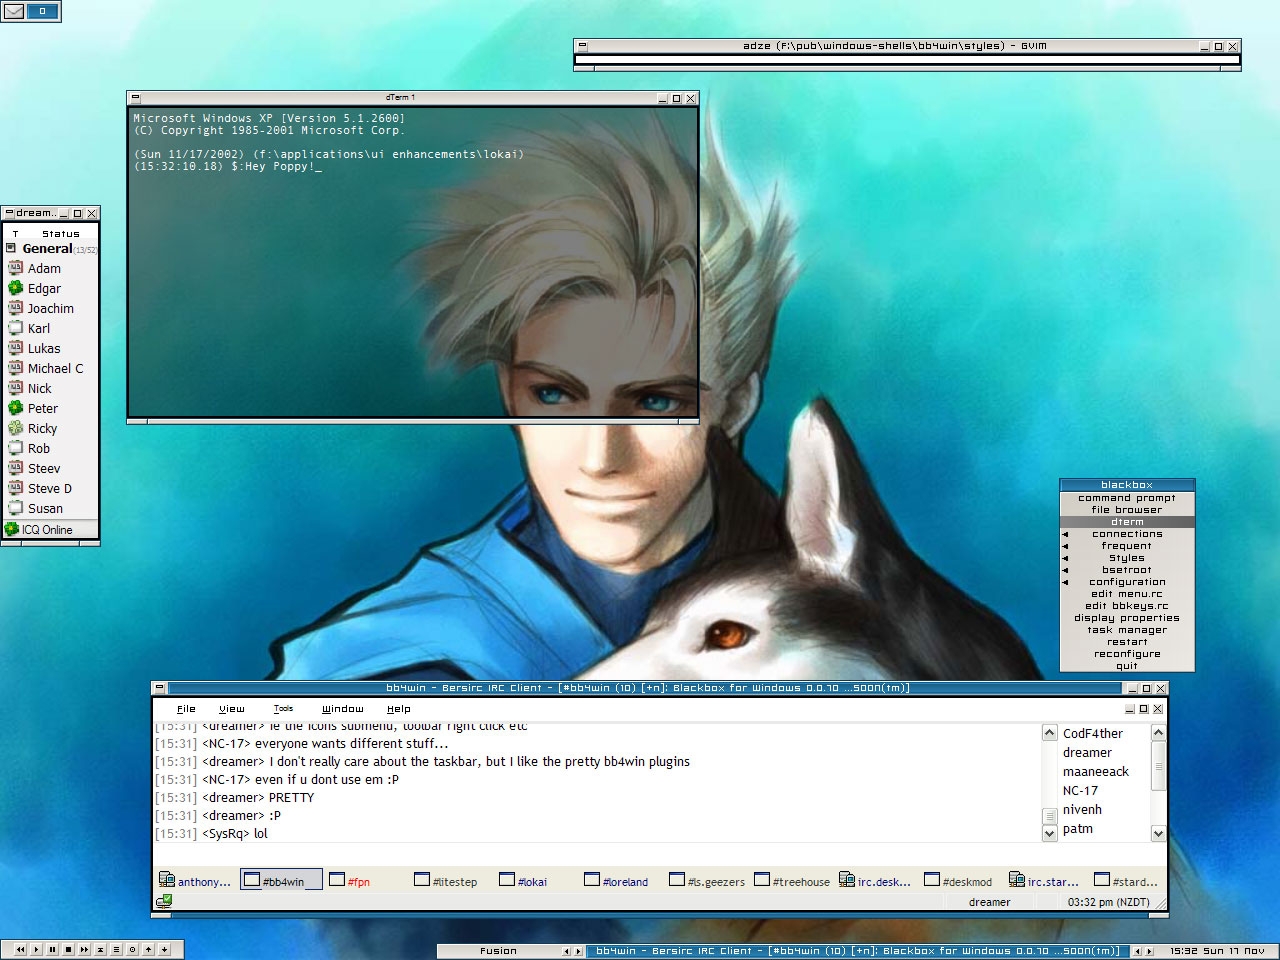Click the ICQ status flower icon beside ICQ Online
Screen dimensions: 1280x960
pyautogui.click(x=12, y=529)
